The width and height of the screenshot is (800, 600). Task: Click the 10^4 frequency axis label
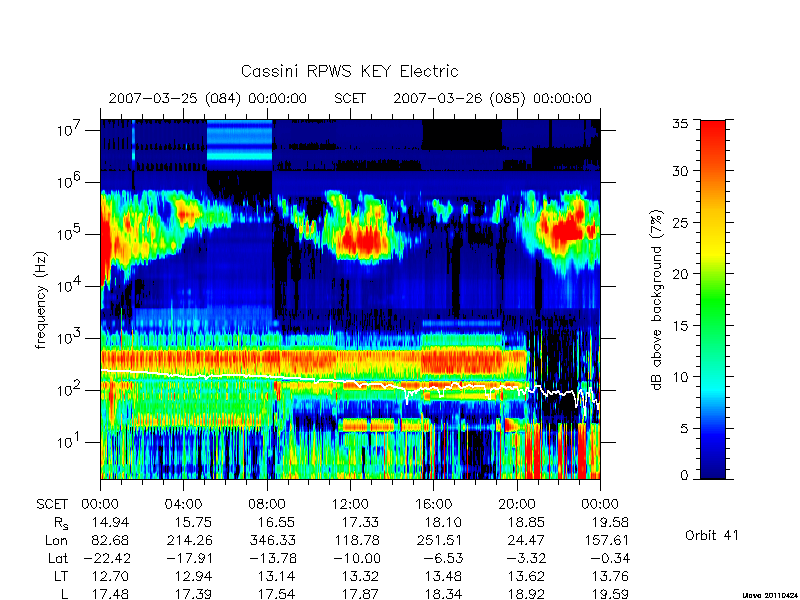[x=68, y=286]
